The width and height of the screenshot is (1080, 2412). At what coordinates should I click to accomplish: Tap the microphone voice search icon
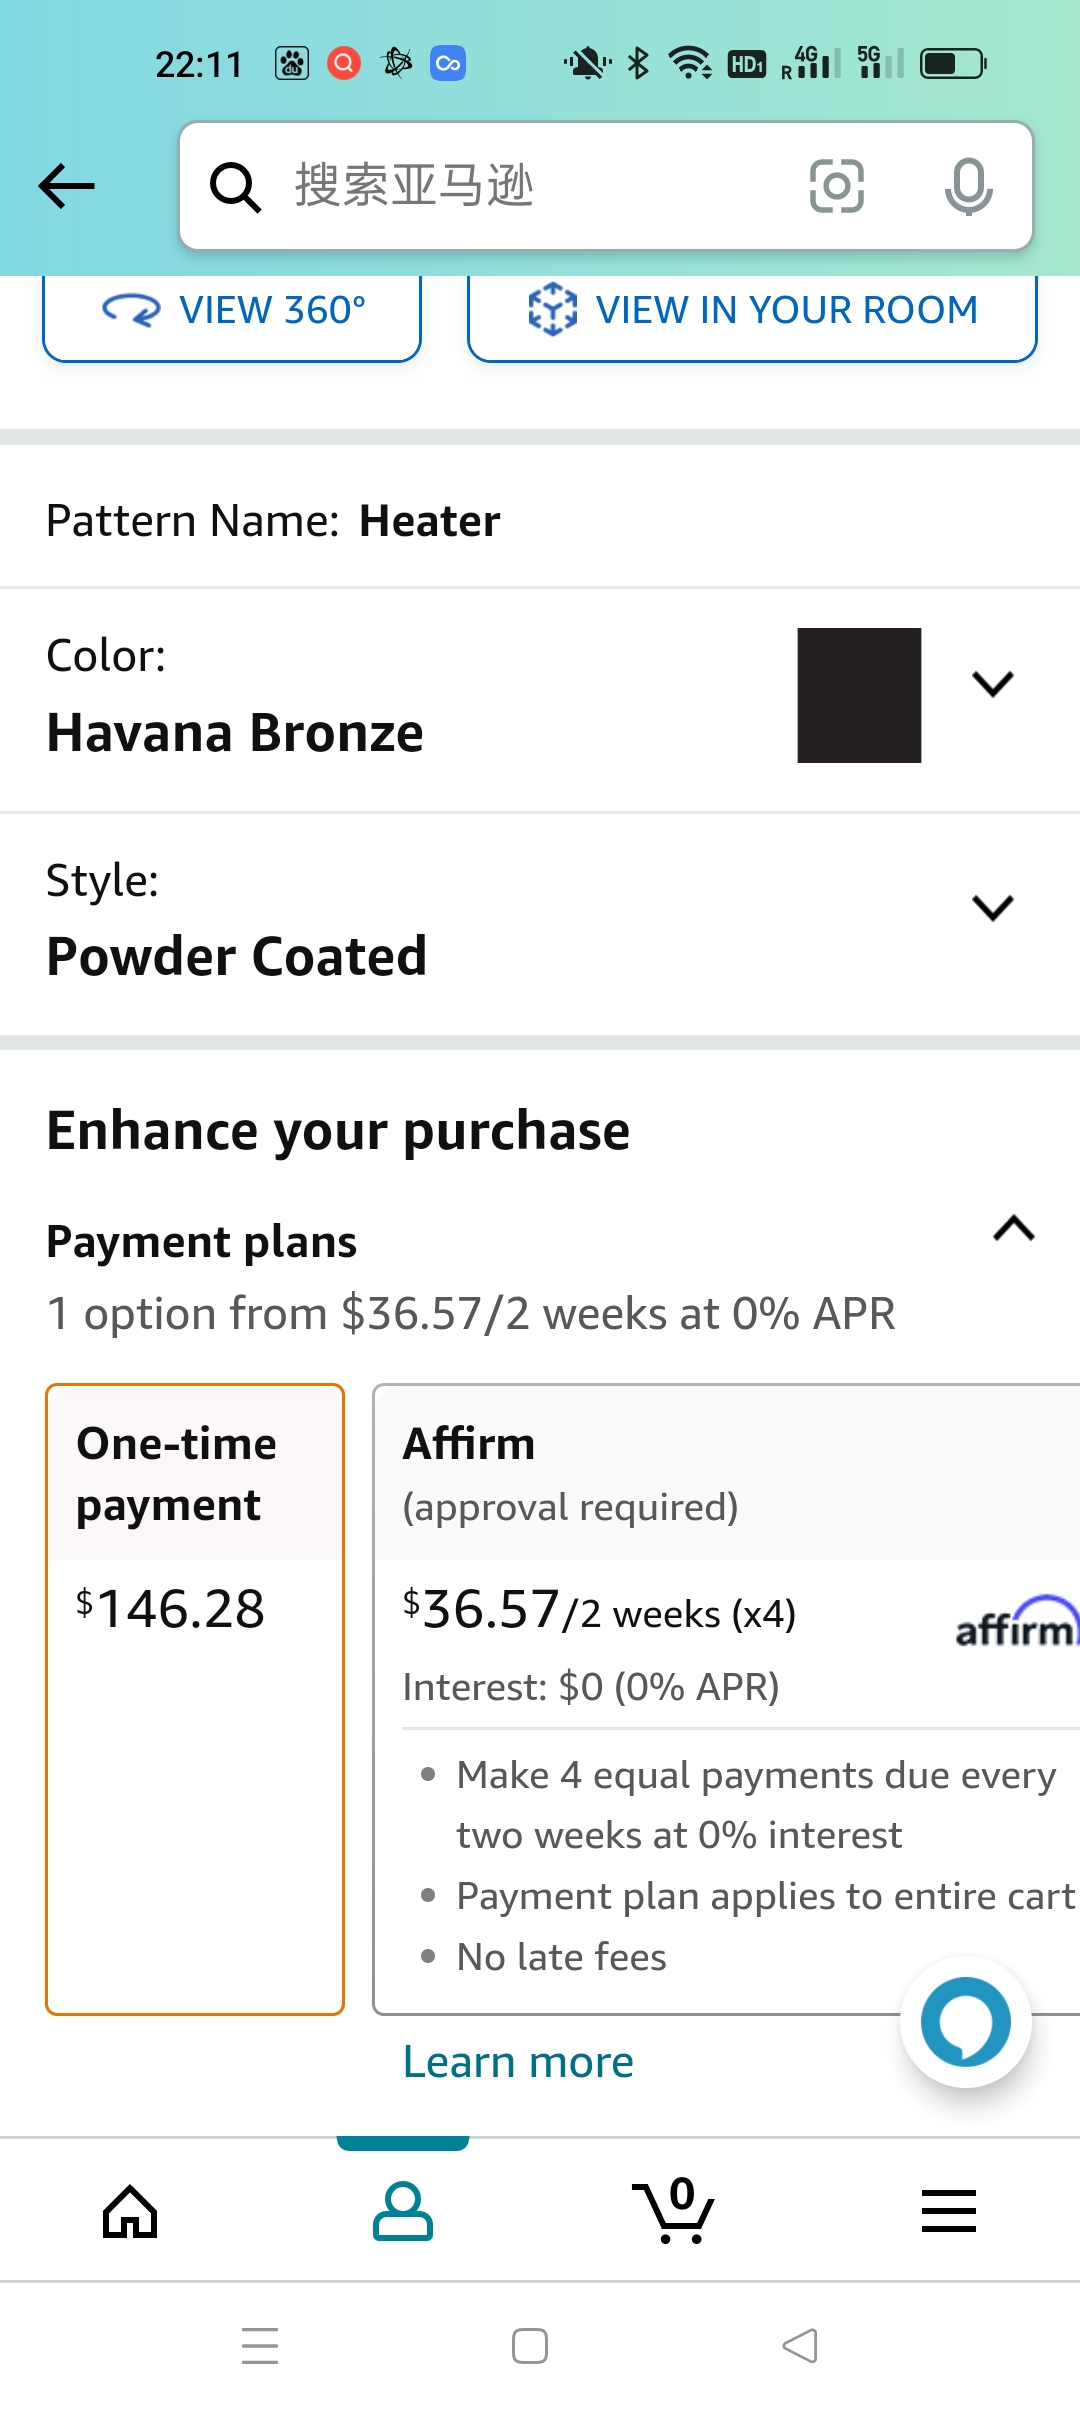[x=968, y=186]
